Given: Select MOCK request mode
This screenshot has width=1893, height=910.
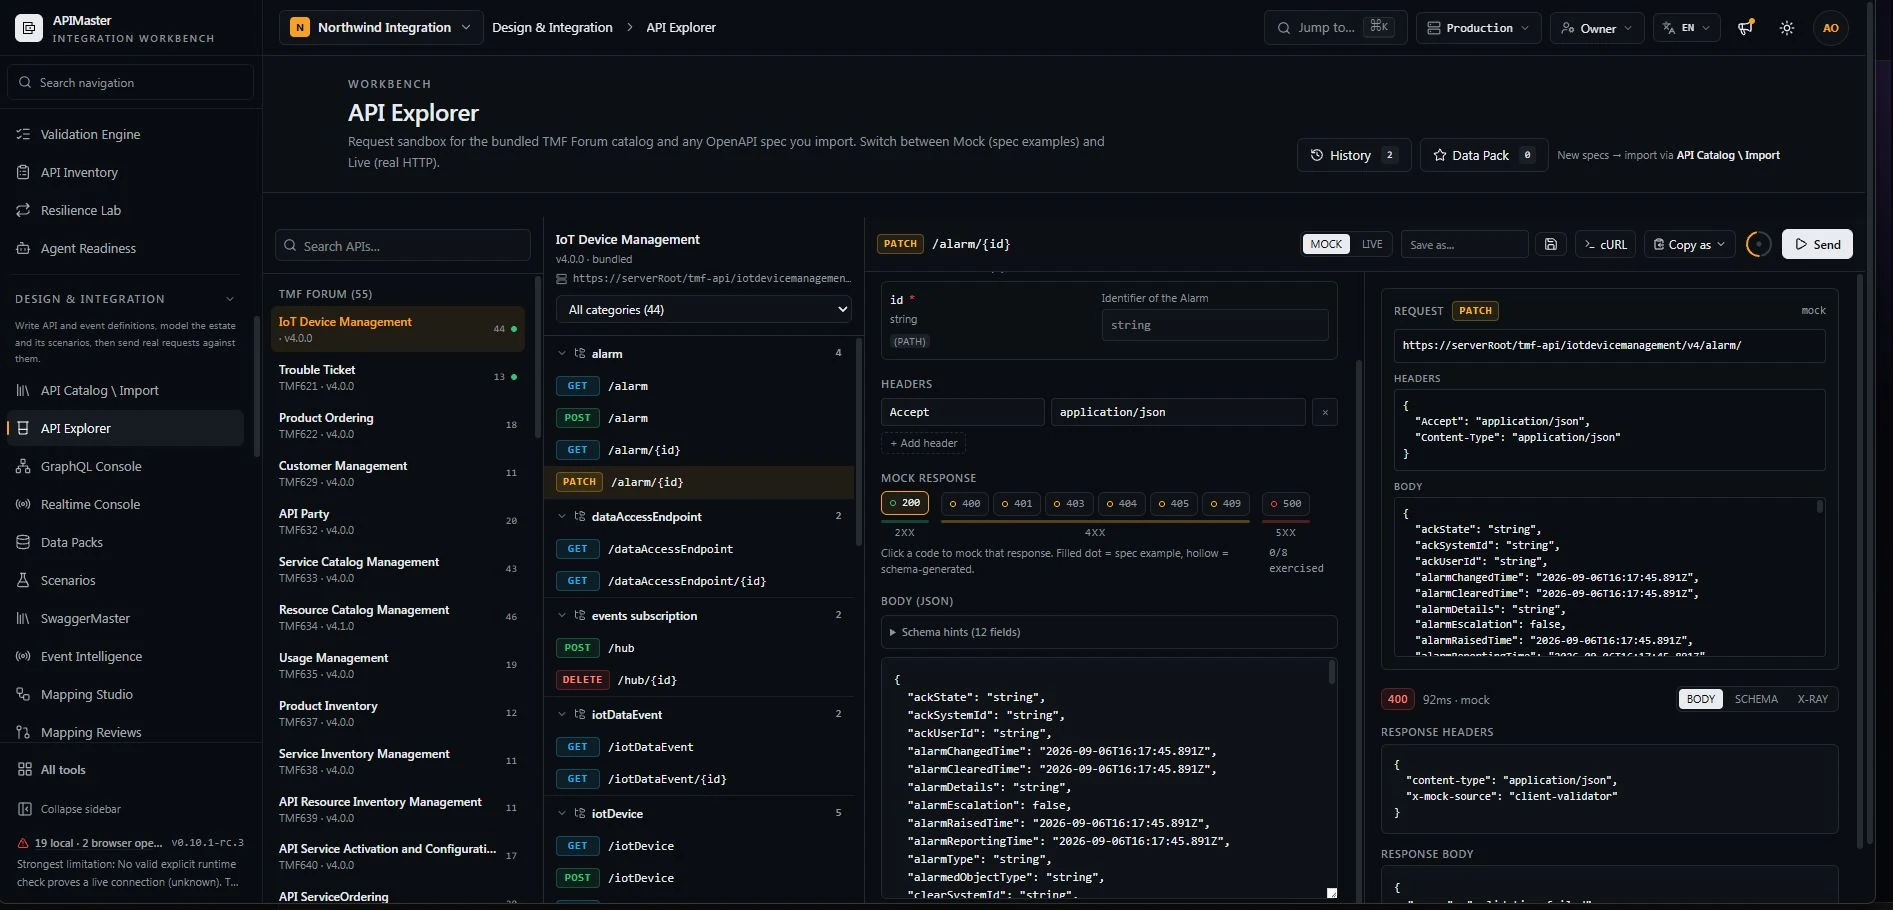Looking at the screenshot, I should [1326, 244].
